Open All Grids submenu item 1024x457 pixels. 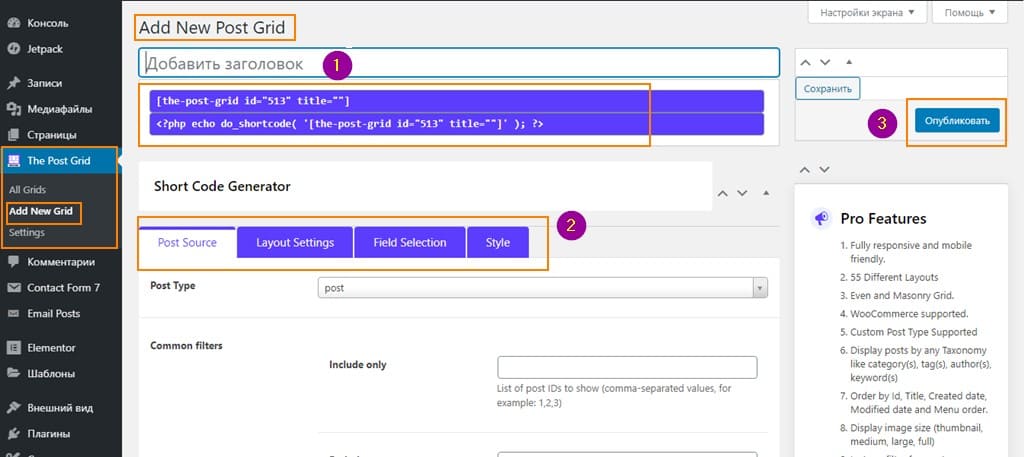coord(27,190)
